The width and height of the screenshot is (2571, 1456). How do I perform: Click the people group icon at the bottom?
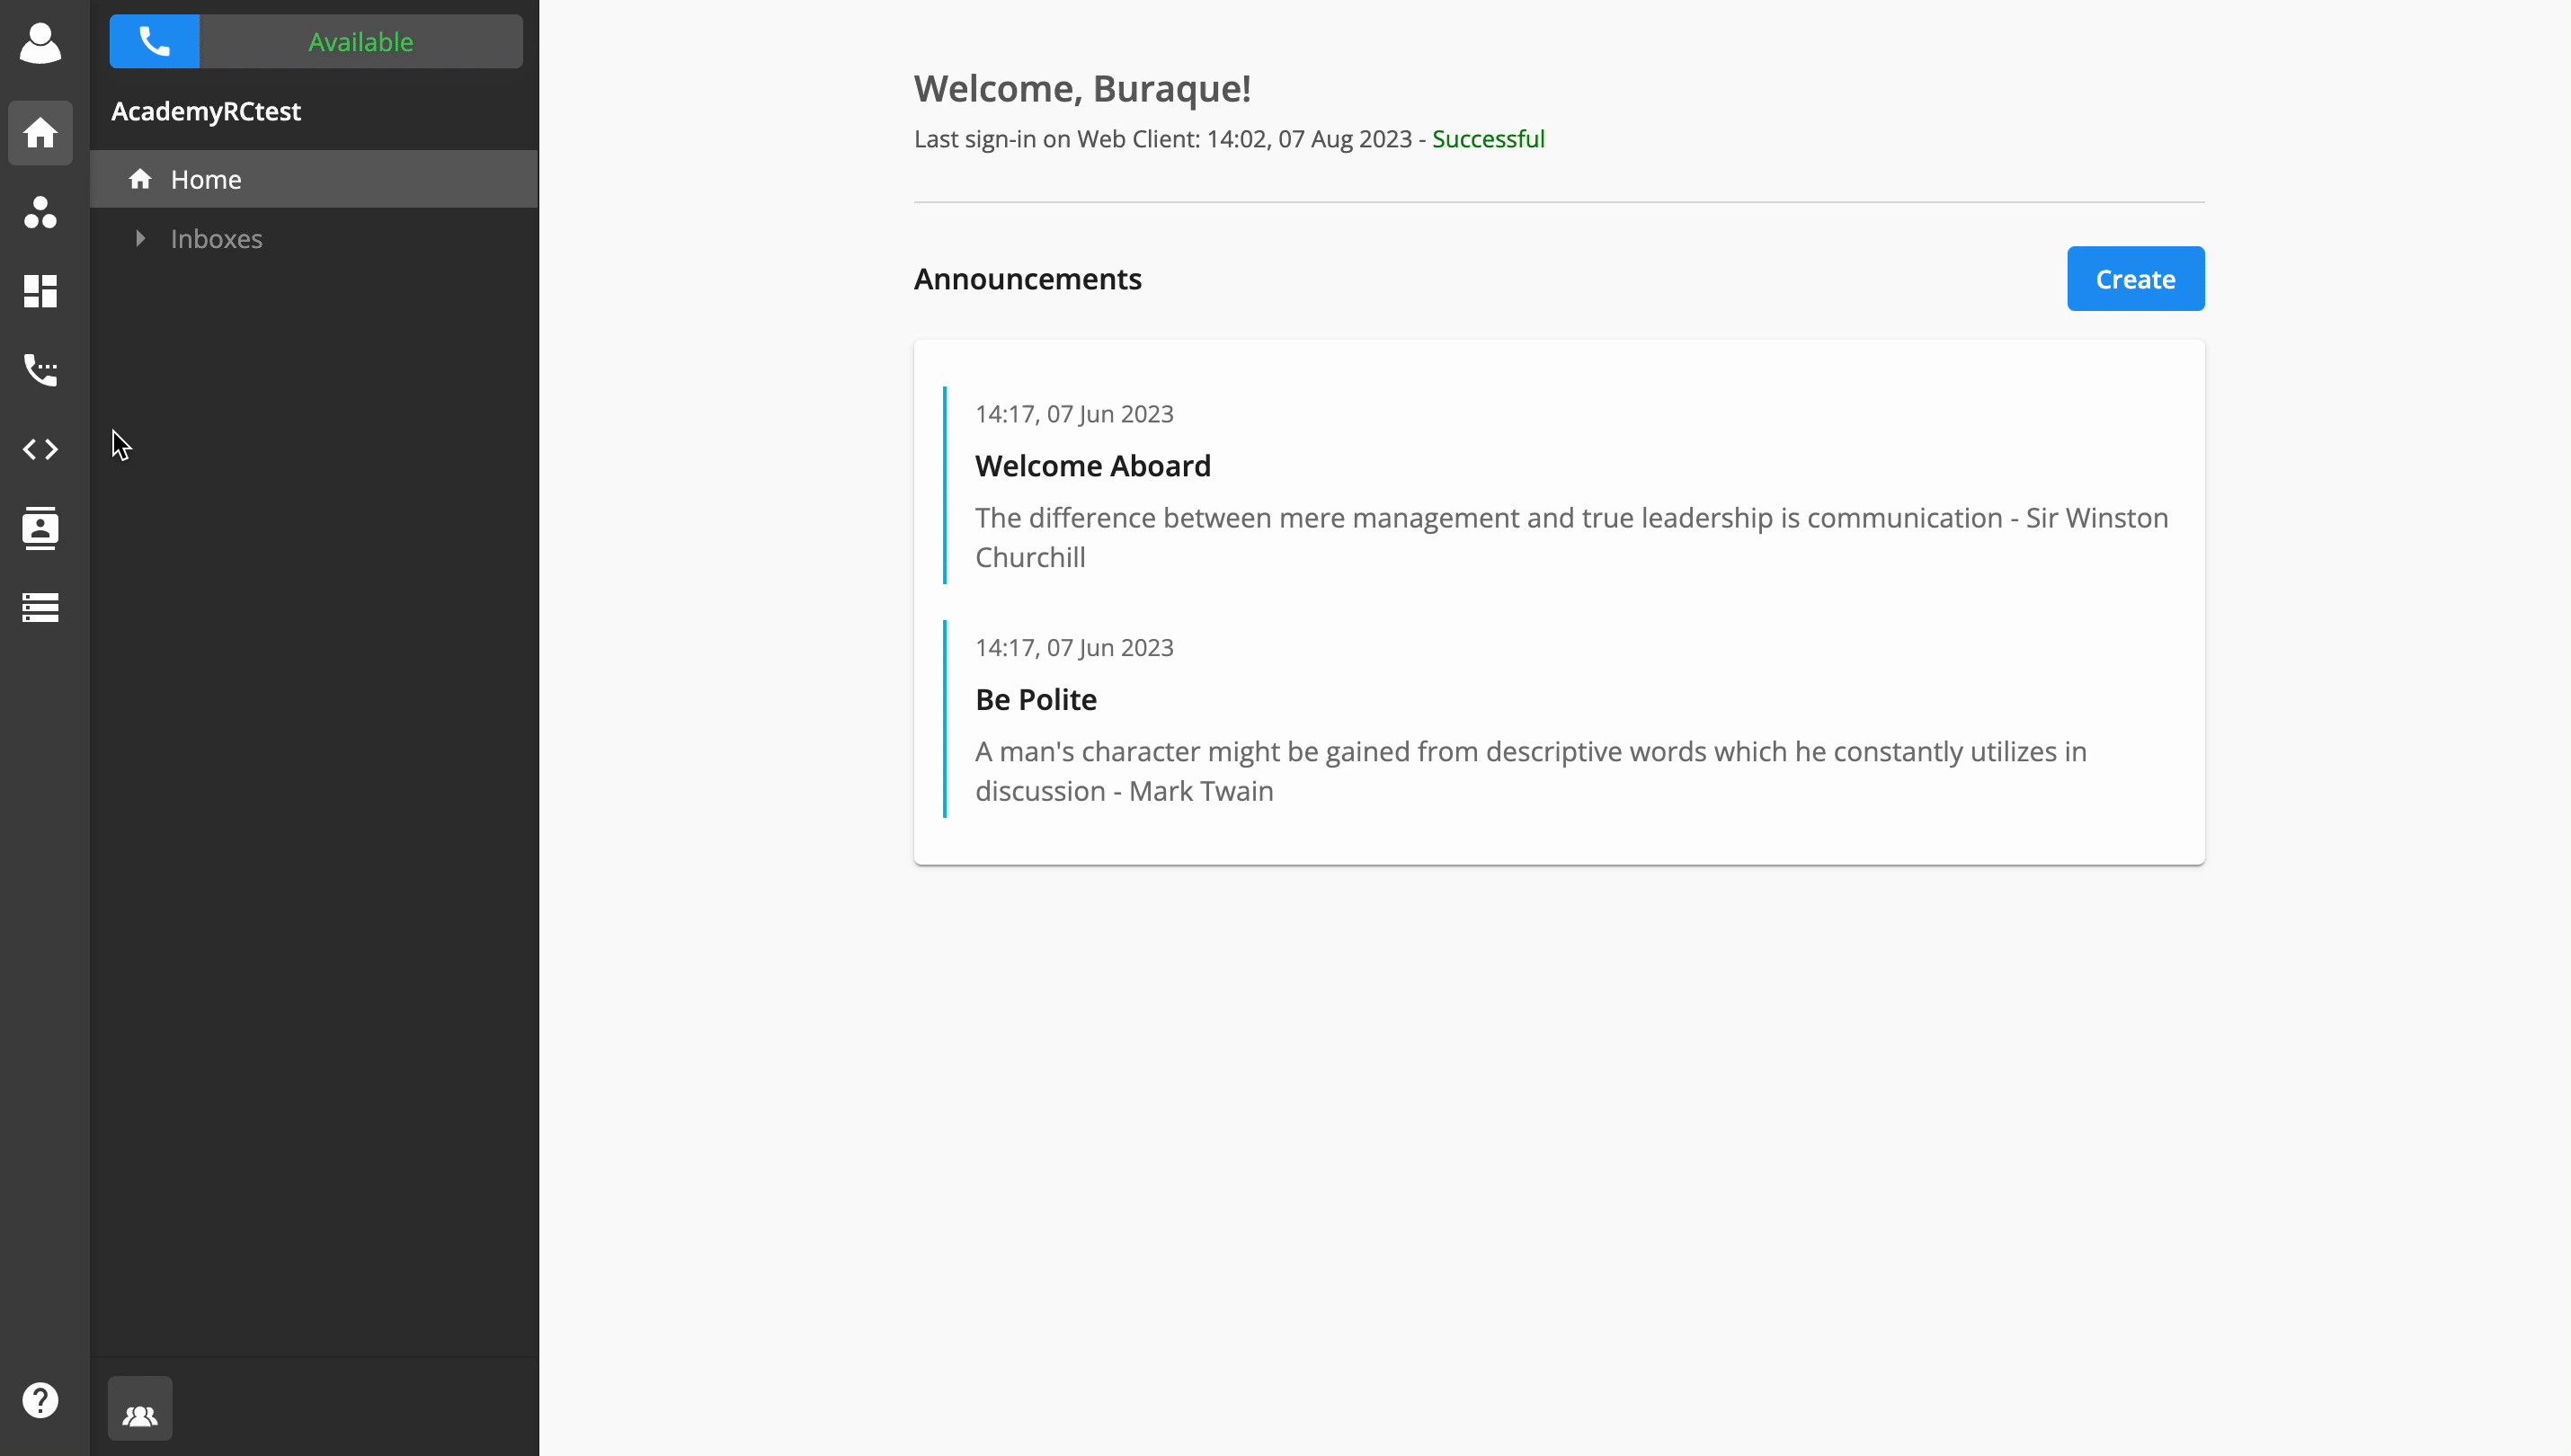(140, 1409)
